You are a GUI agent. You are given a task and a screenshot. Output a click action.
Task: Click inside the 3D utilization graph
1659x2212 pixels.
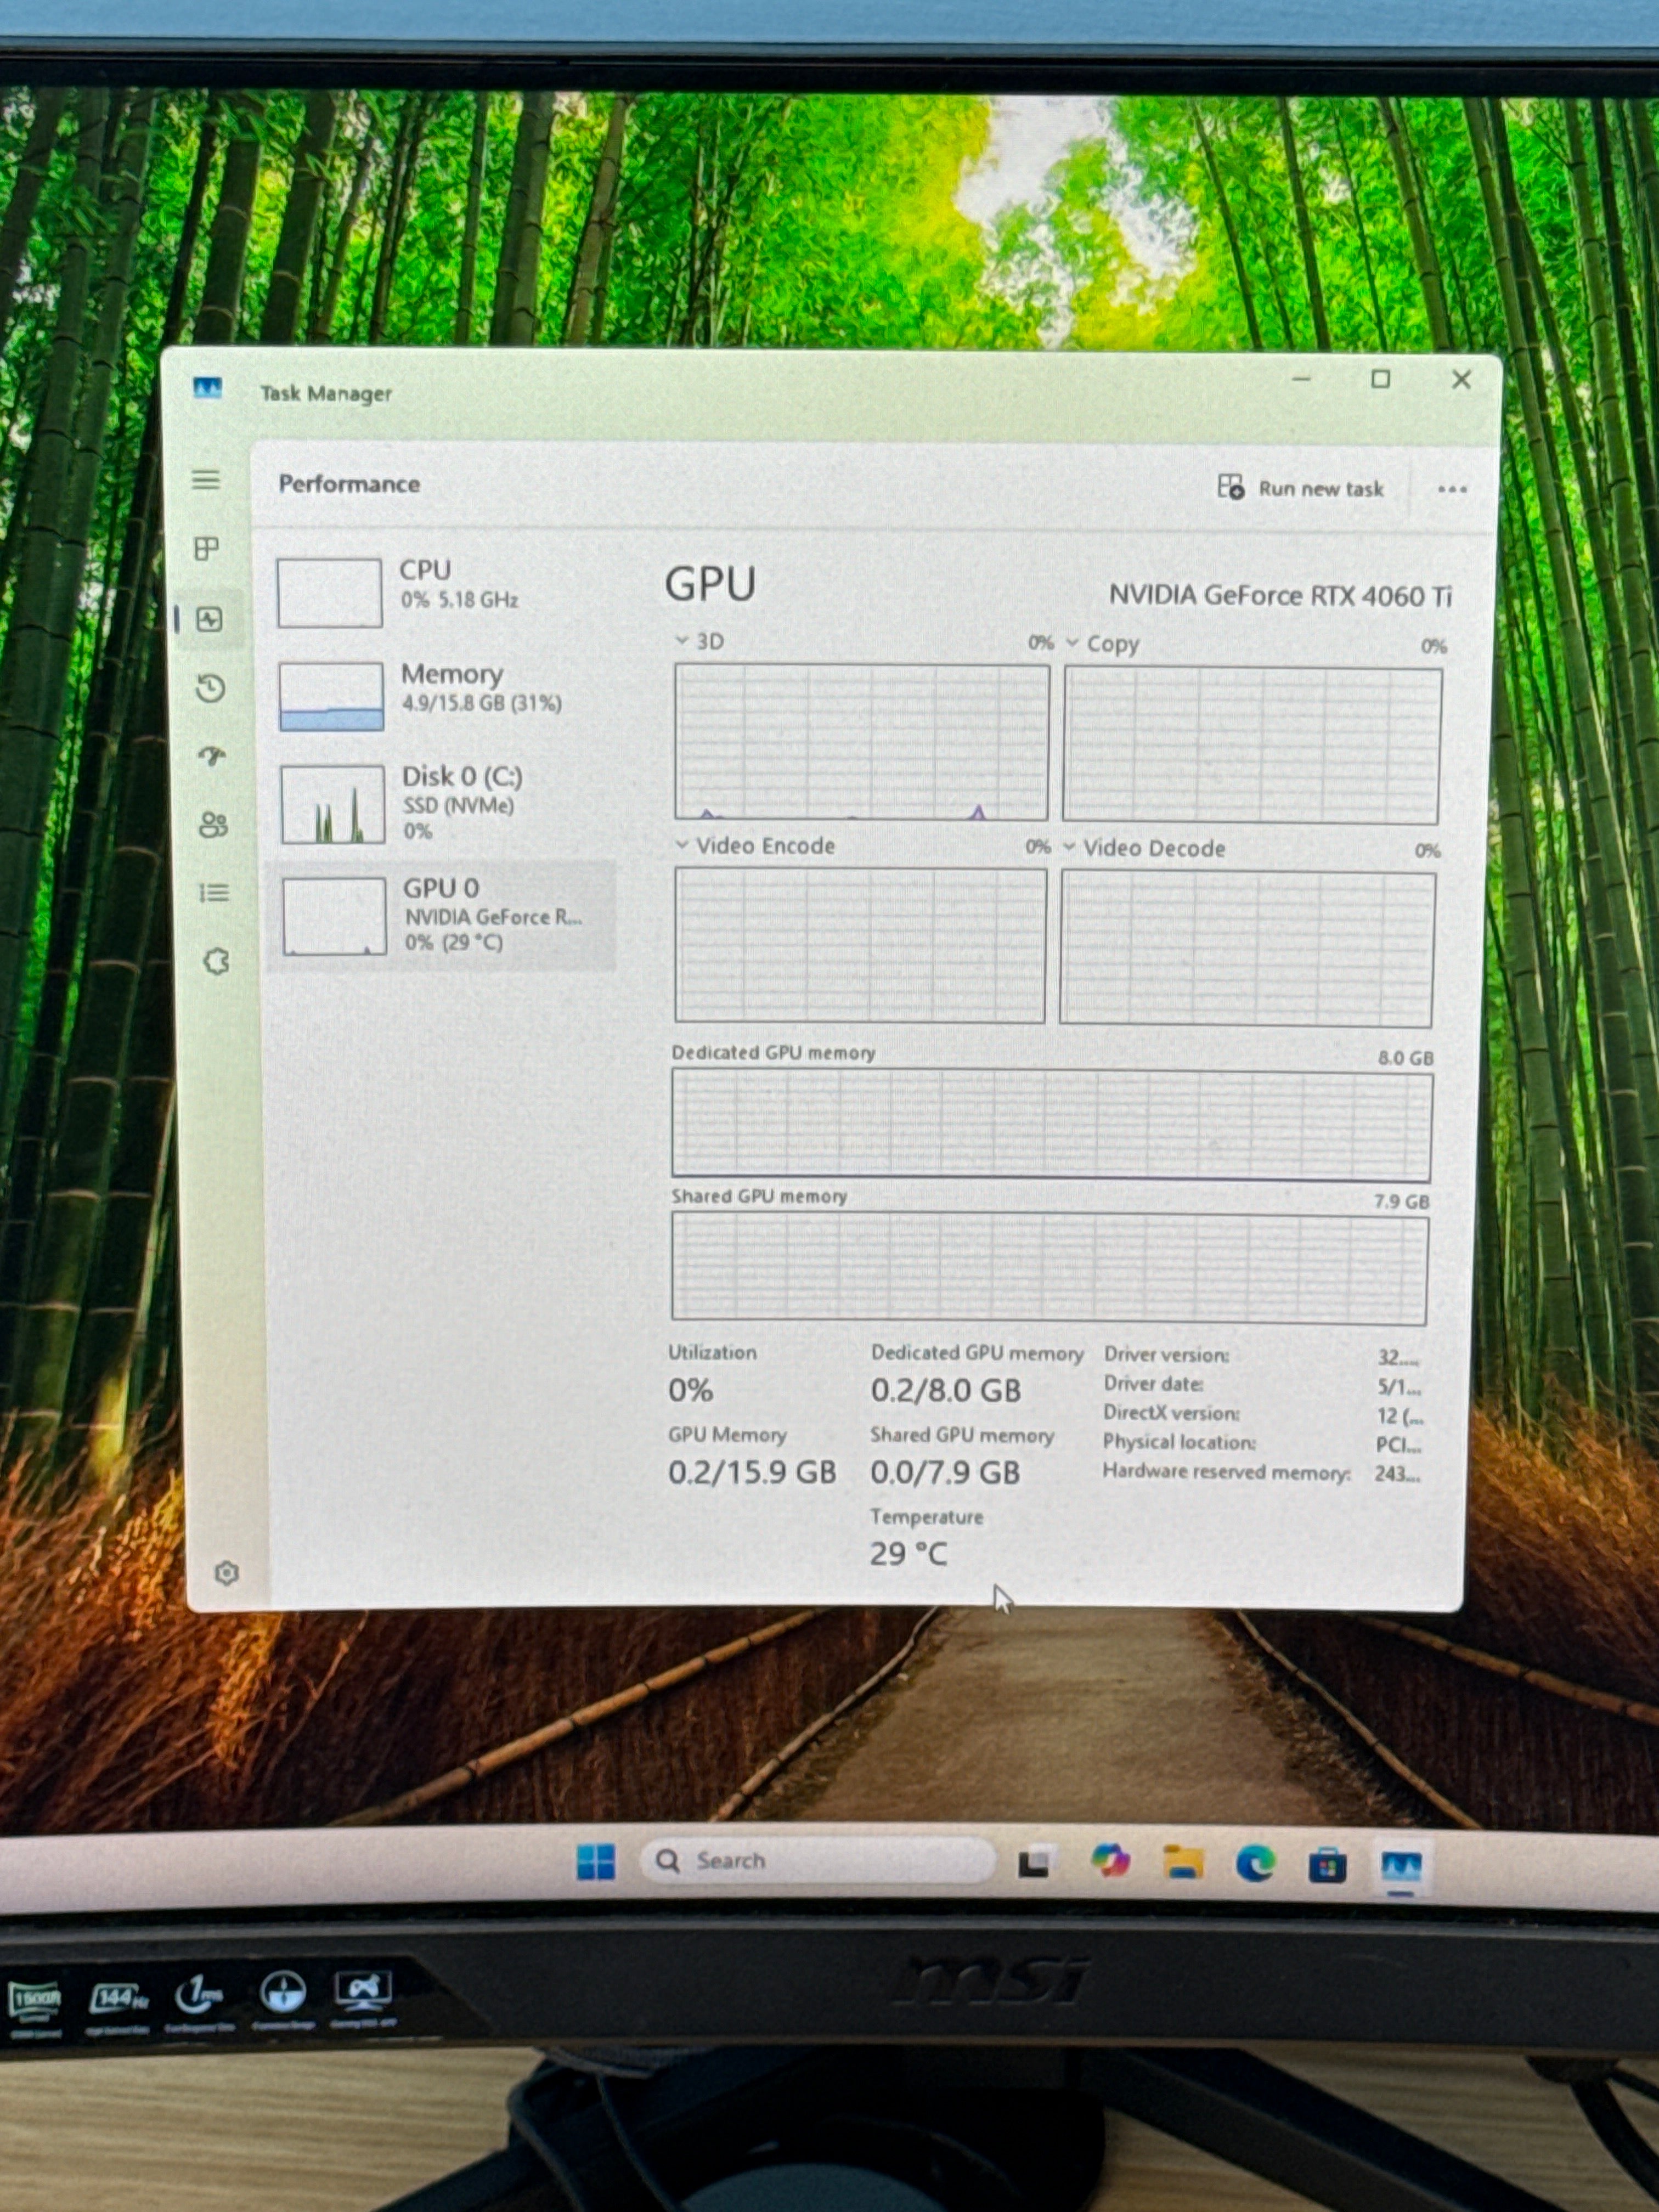[861, 742]
